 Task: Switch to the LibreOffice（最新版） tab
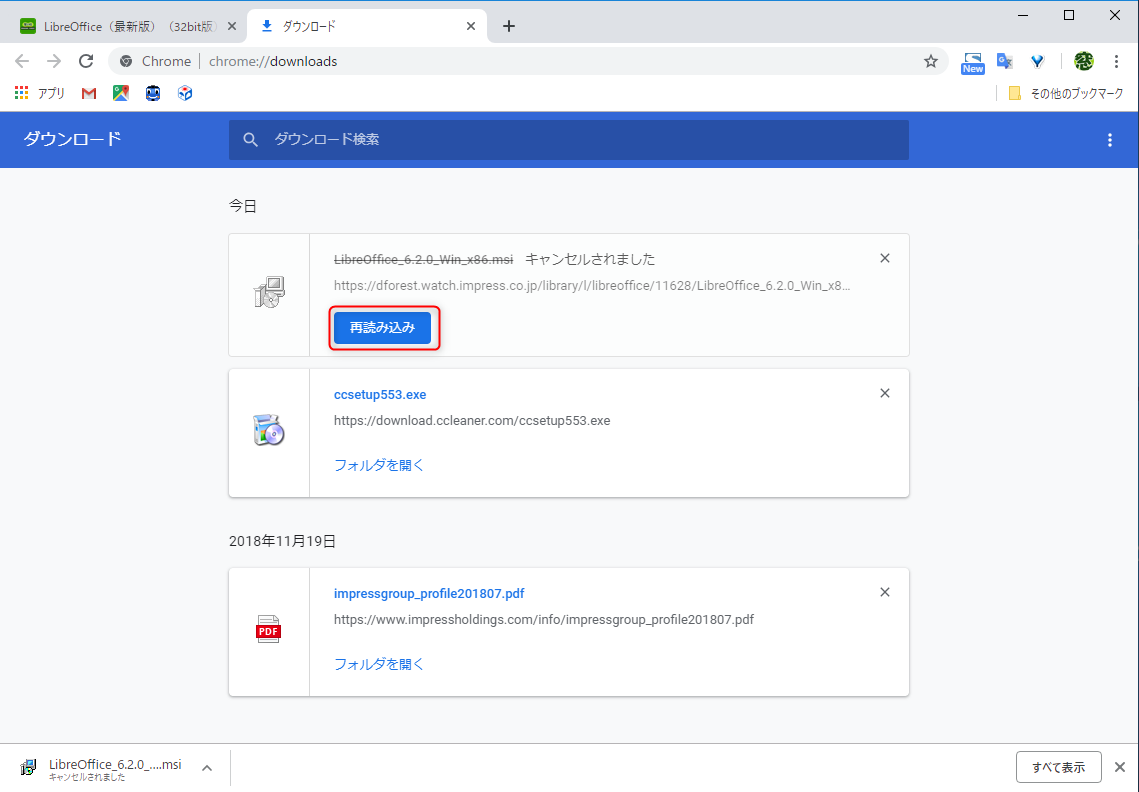click(120, 25)
